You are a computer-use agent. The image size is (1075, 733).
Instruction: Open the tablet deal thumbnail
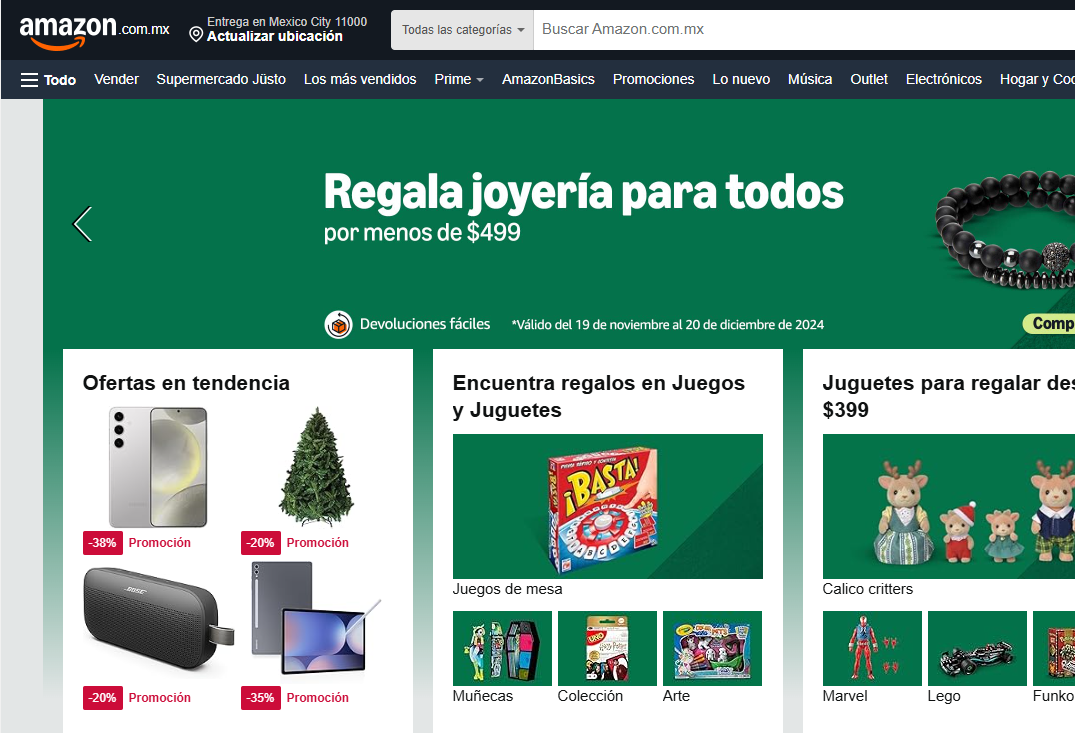[316, 618]
